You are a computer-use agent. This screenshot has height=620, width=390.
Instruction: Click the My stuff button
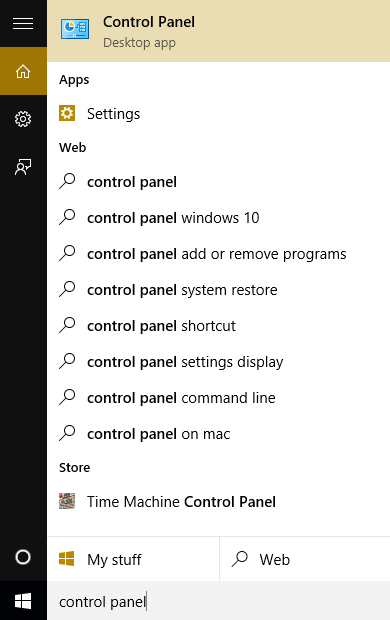coord(133,559)
